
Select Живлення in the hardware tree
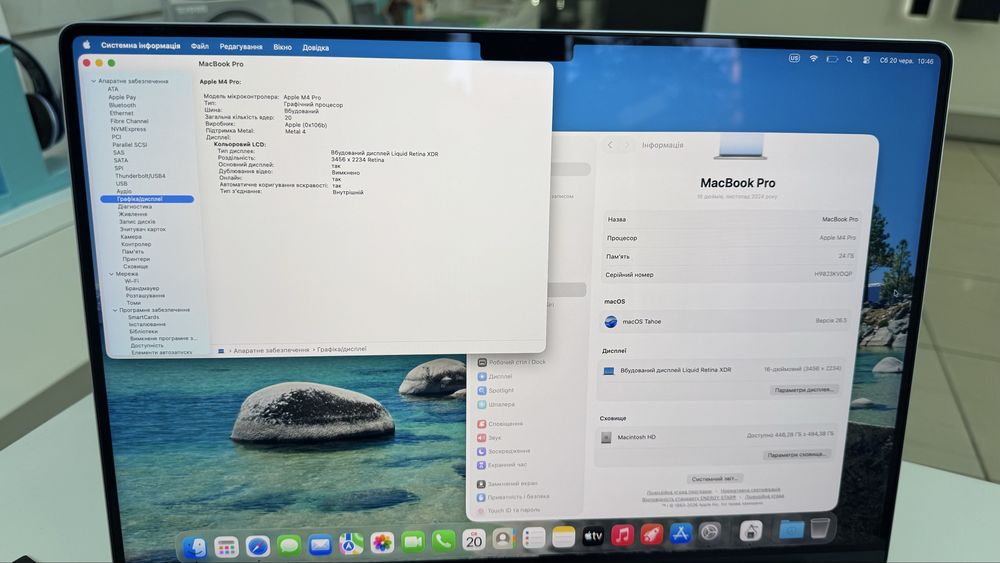tap(133, 214)
